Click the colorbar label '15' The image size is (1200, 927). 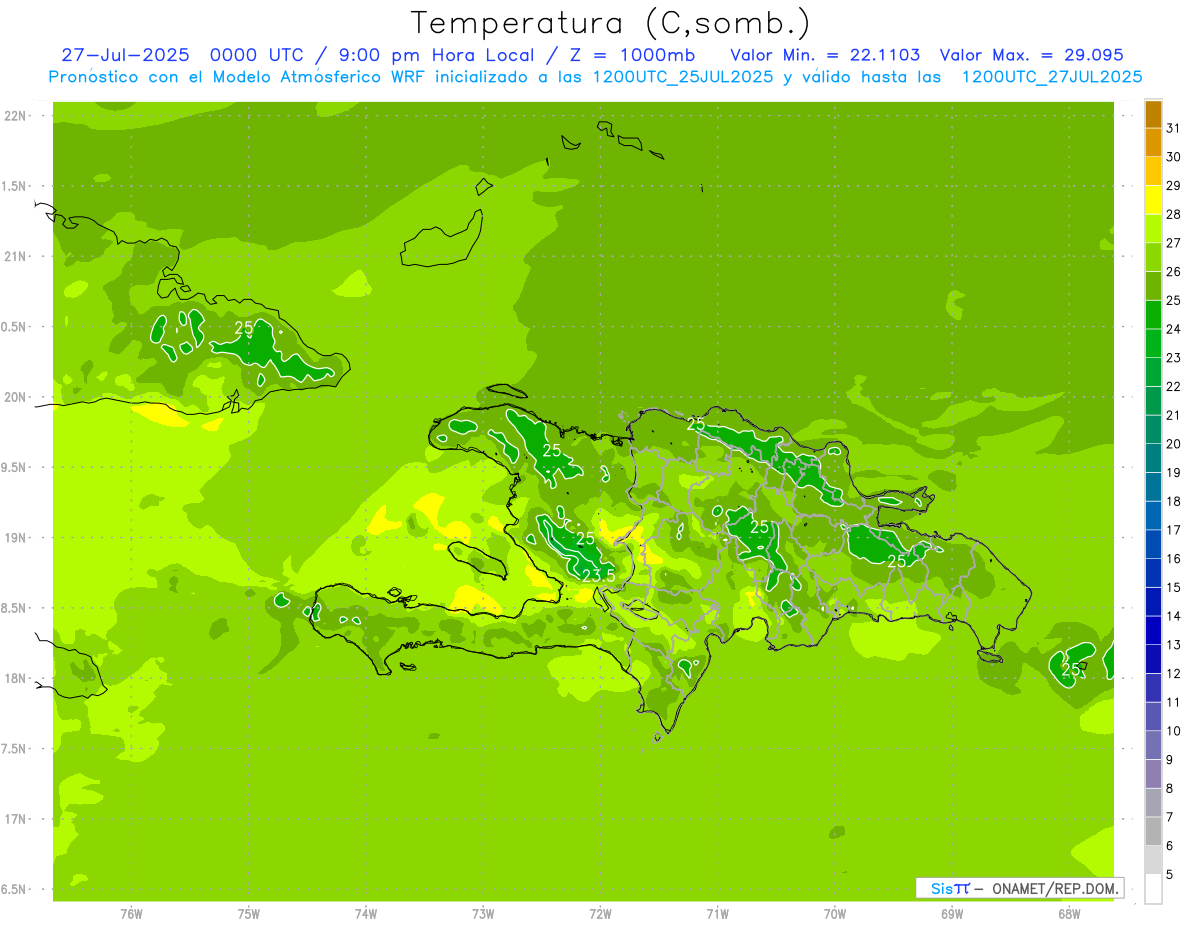[1174, 587]
